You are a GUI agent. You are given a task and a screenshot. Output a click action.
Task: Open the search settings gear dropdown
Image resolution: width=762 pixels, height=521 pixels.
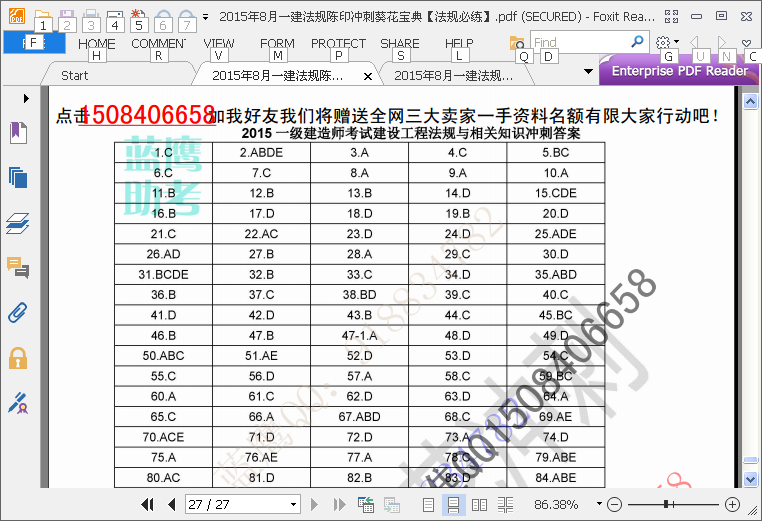point(667,42)
